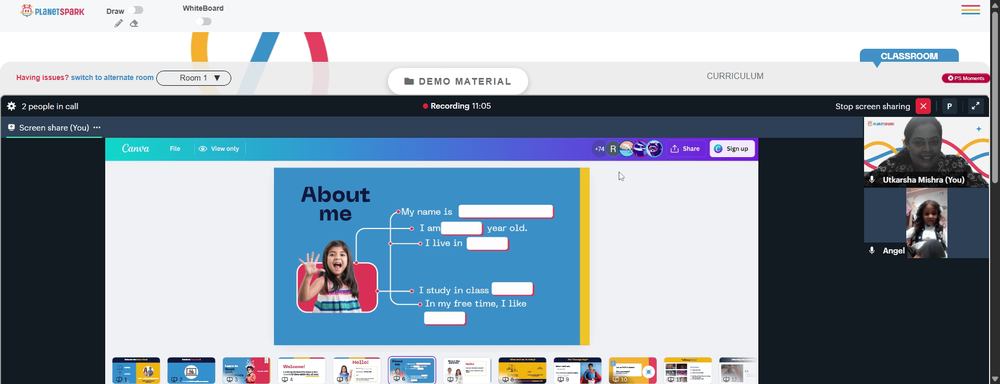
Task: Switch to the Curriculum tab
Action: point(735,76)
